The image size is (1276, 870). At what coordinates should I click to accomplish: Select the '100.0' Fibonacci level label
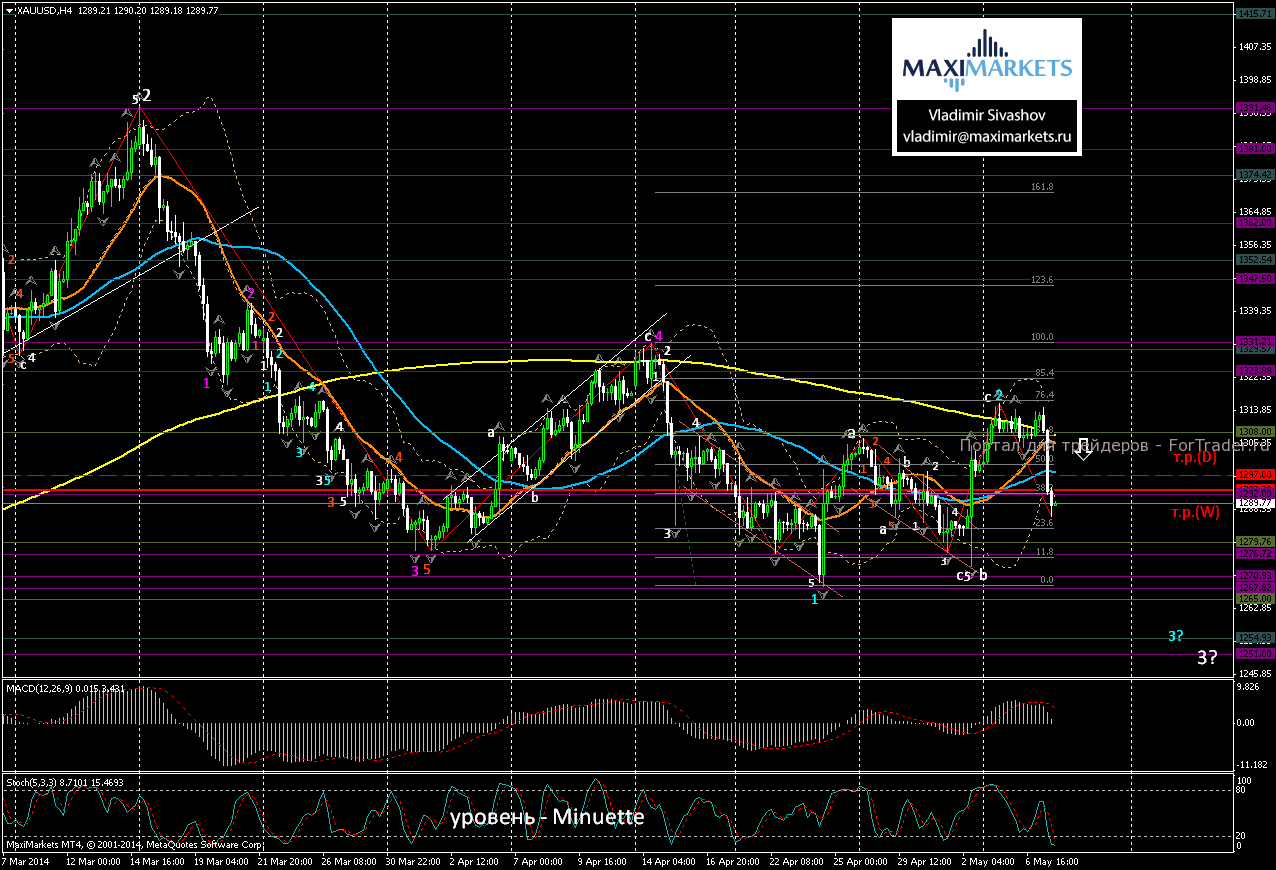(x=1042, y=337)
